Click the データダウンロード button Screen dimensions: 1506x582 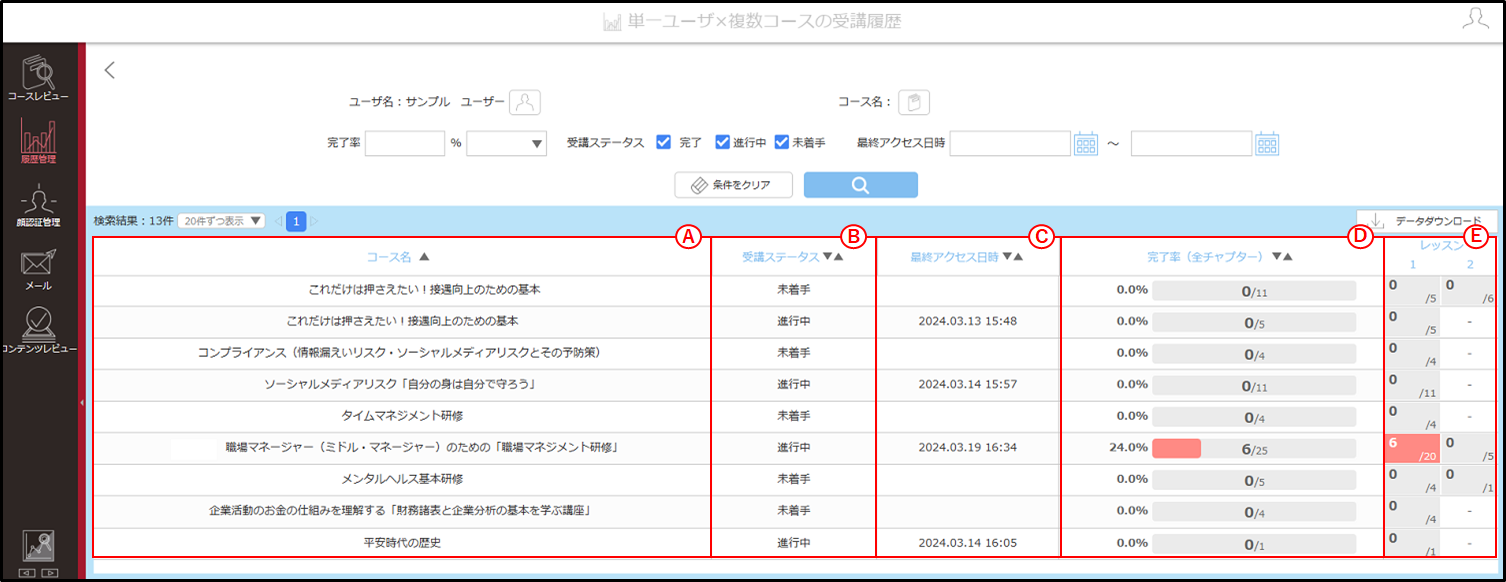coord(1427,221)
